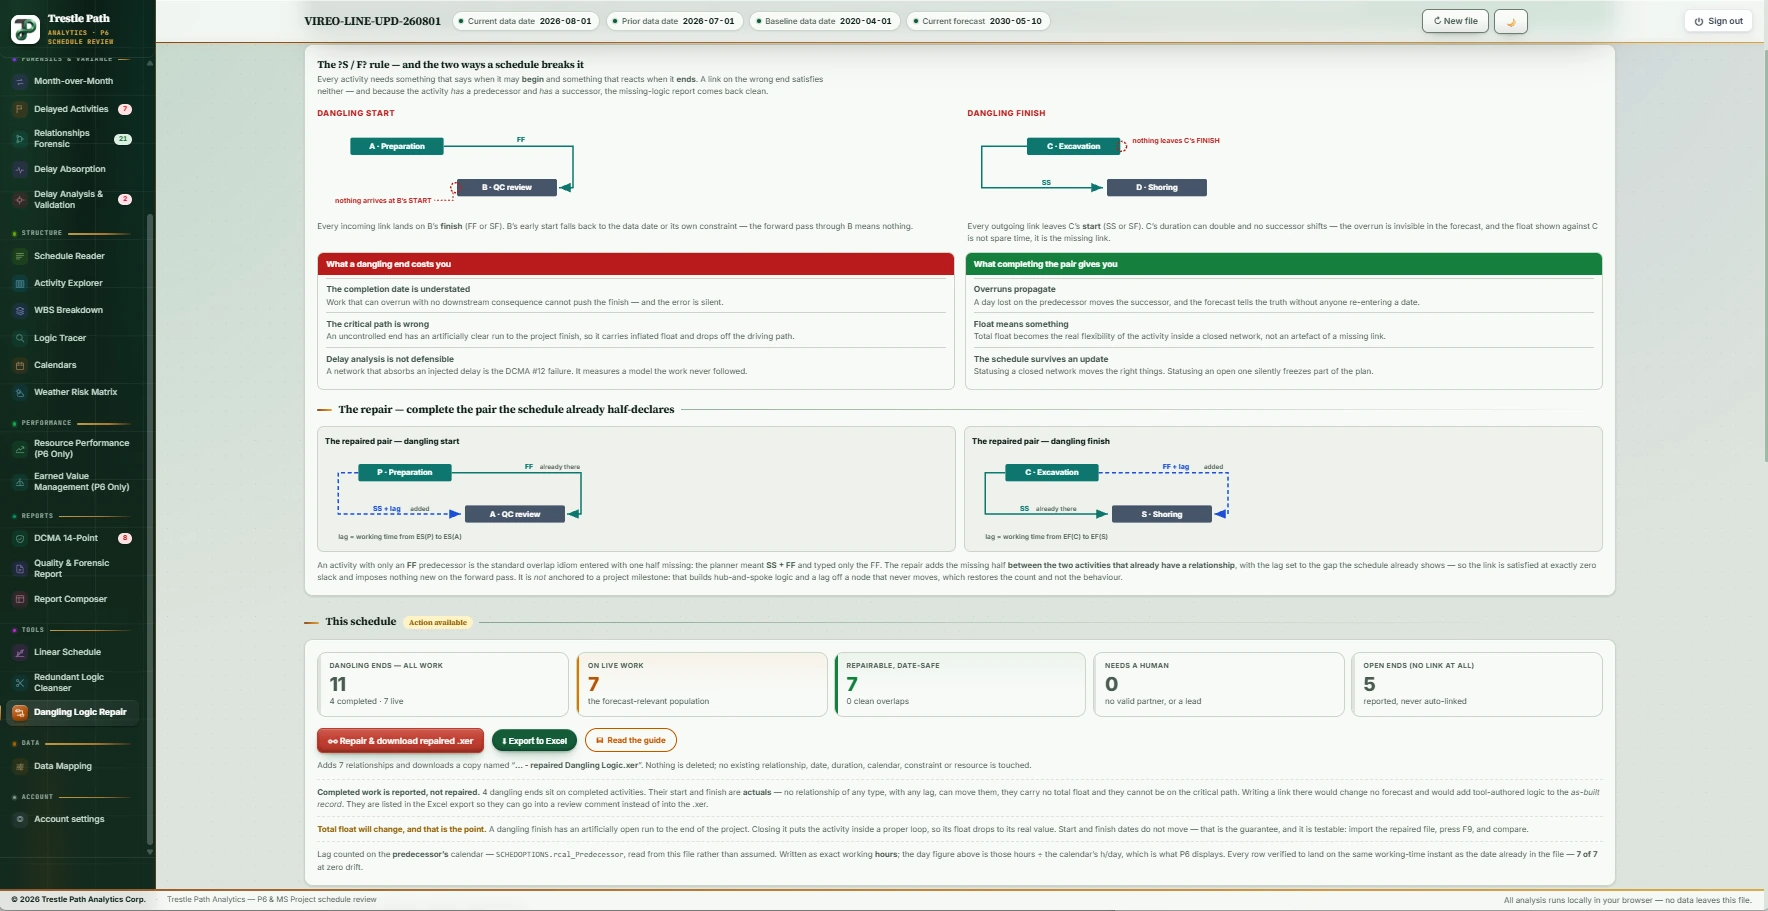This screenshot has height=911, width=1768.
Task: Click the Weather Risk Matrix icon
Action: click(20, 393)
